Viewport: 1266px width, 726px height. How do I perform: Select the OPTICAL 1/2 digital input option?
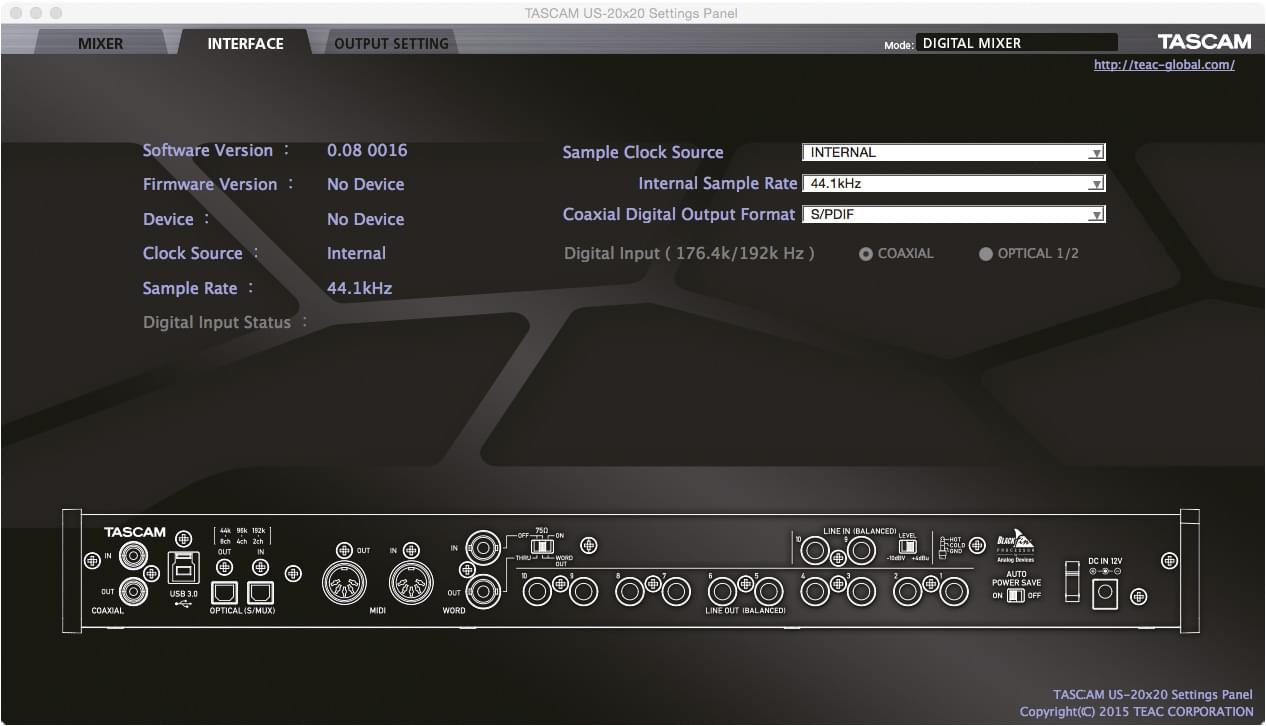pyautogui.click(x=986, y=254)
